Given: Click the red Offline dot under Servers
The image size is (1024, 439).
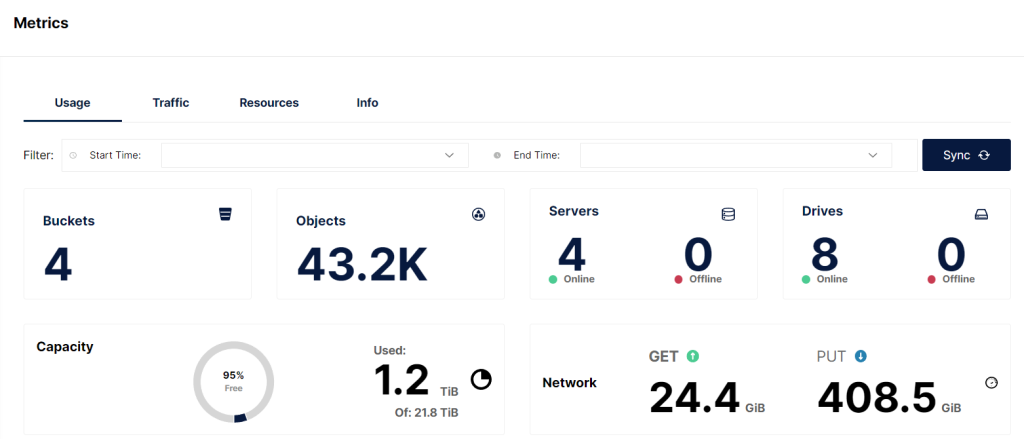Looking at the screenshot, I should tap(679, 280).
